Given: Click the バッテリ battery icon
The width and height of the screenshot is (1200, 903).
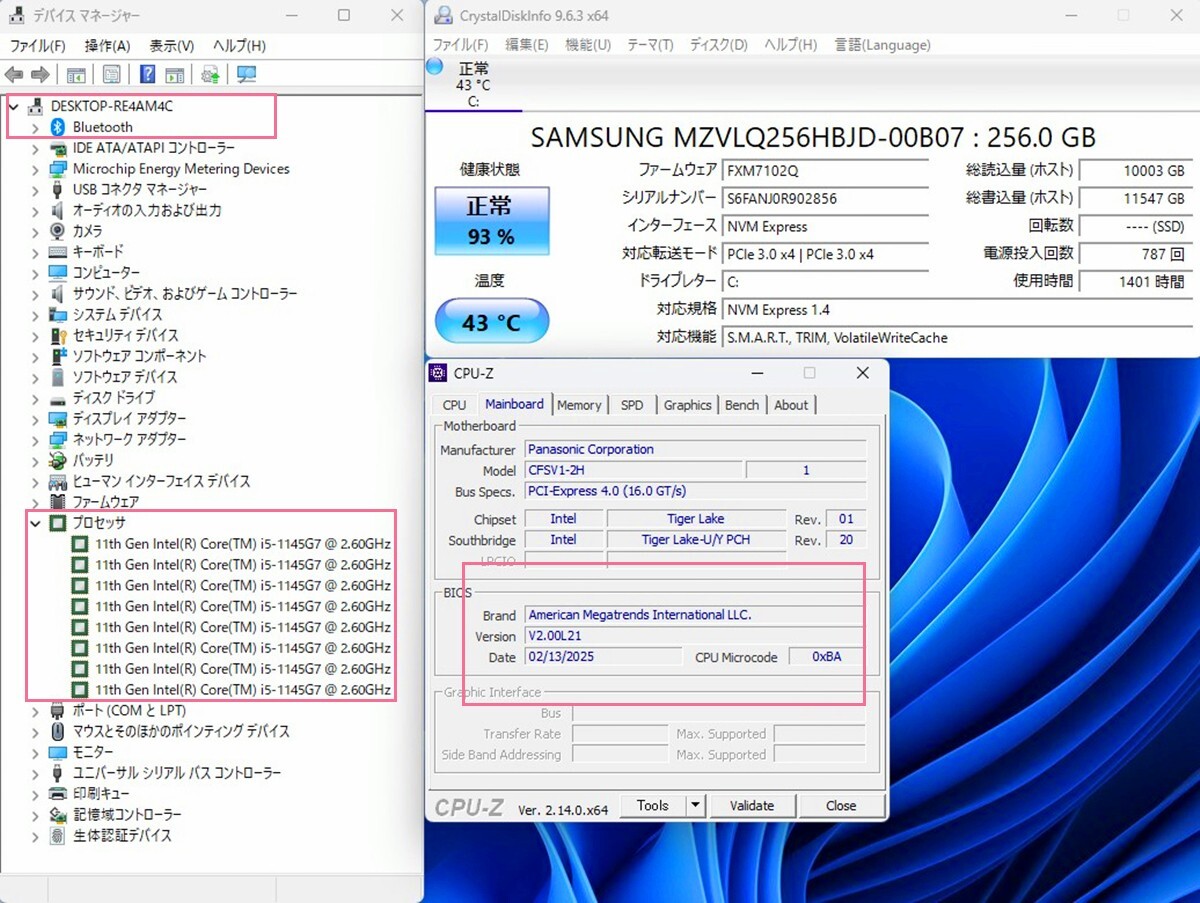Looking at the screenshot, I should click(58, 460).
